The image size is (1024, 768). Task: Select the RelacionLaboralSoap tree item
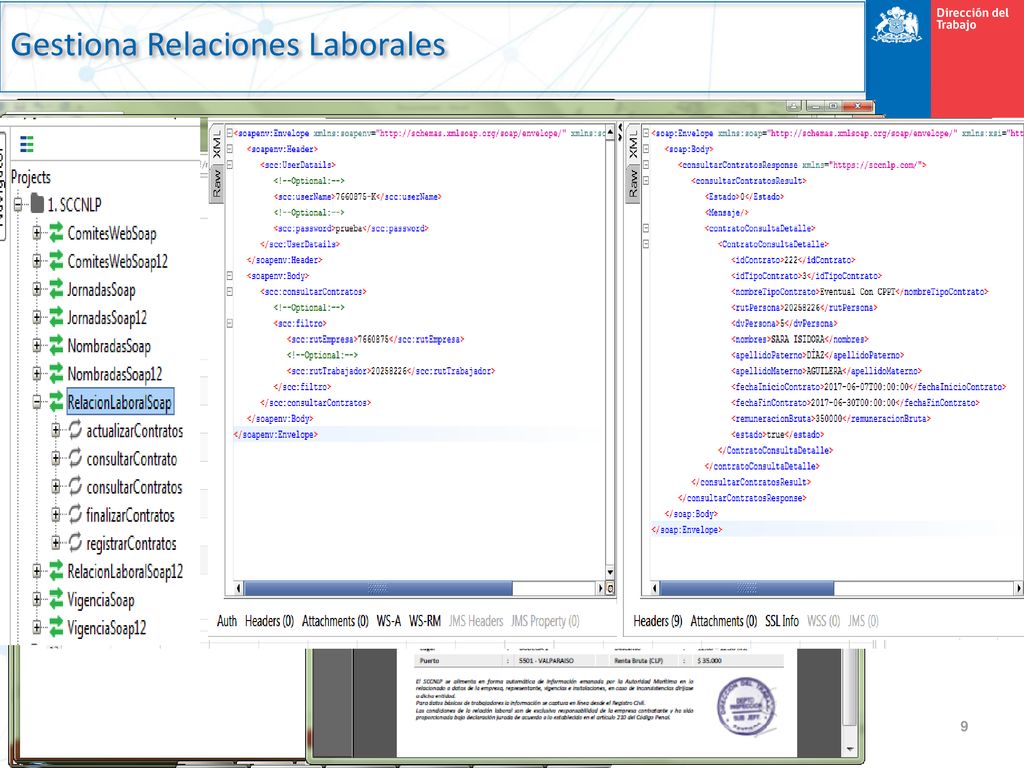tap(120, 402)
